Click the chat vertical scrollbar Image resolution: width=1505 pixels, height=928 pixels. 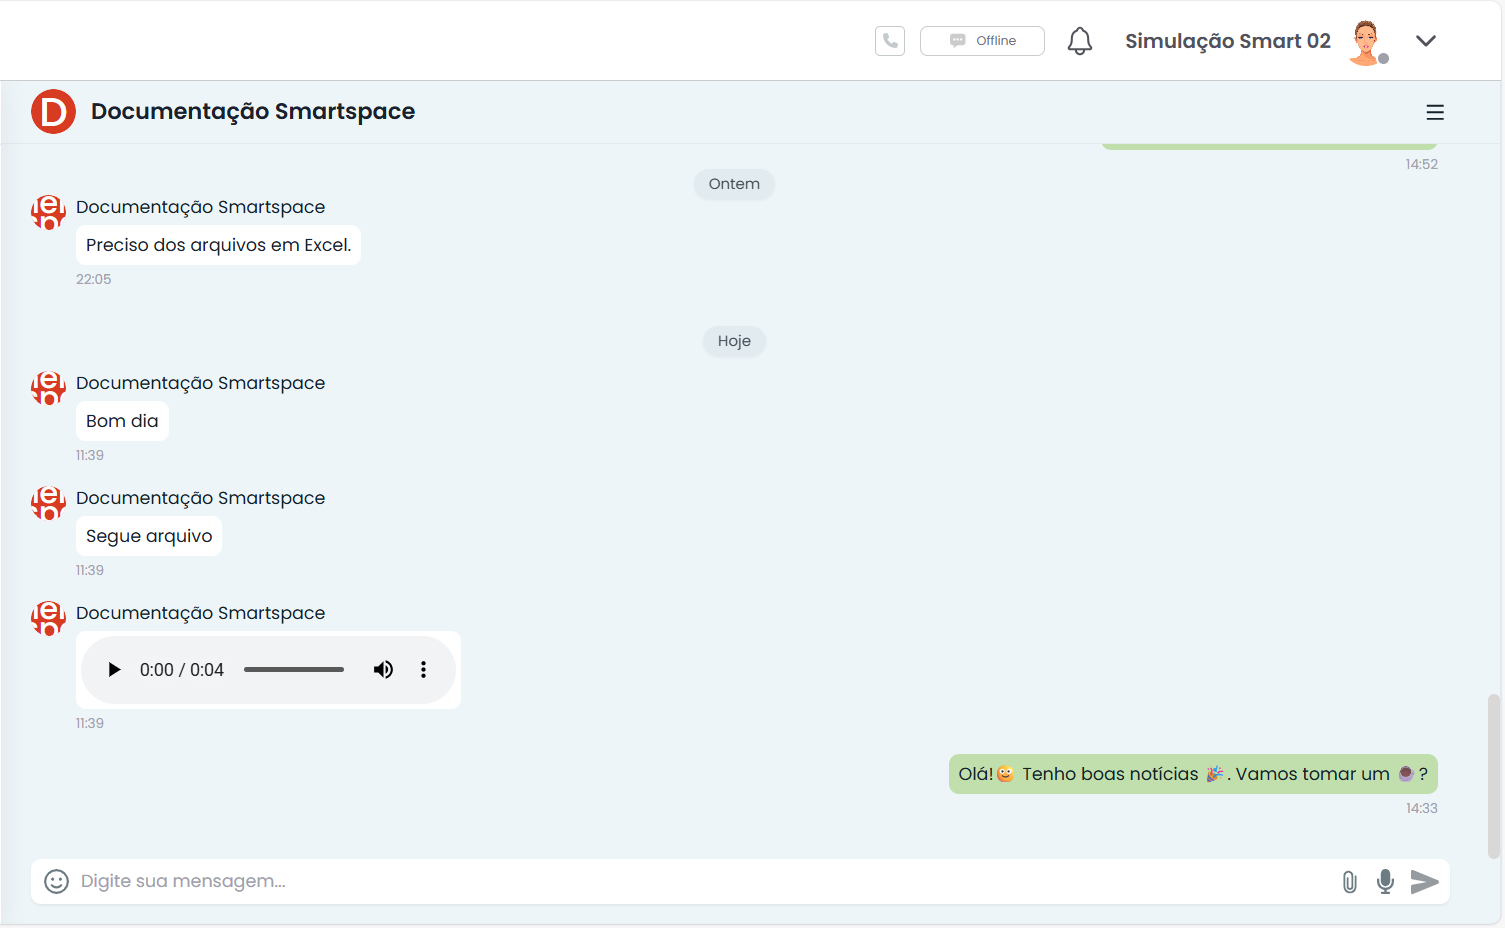pos(1494,775)
